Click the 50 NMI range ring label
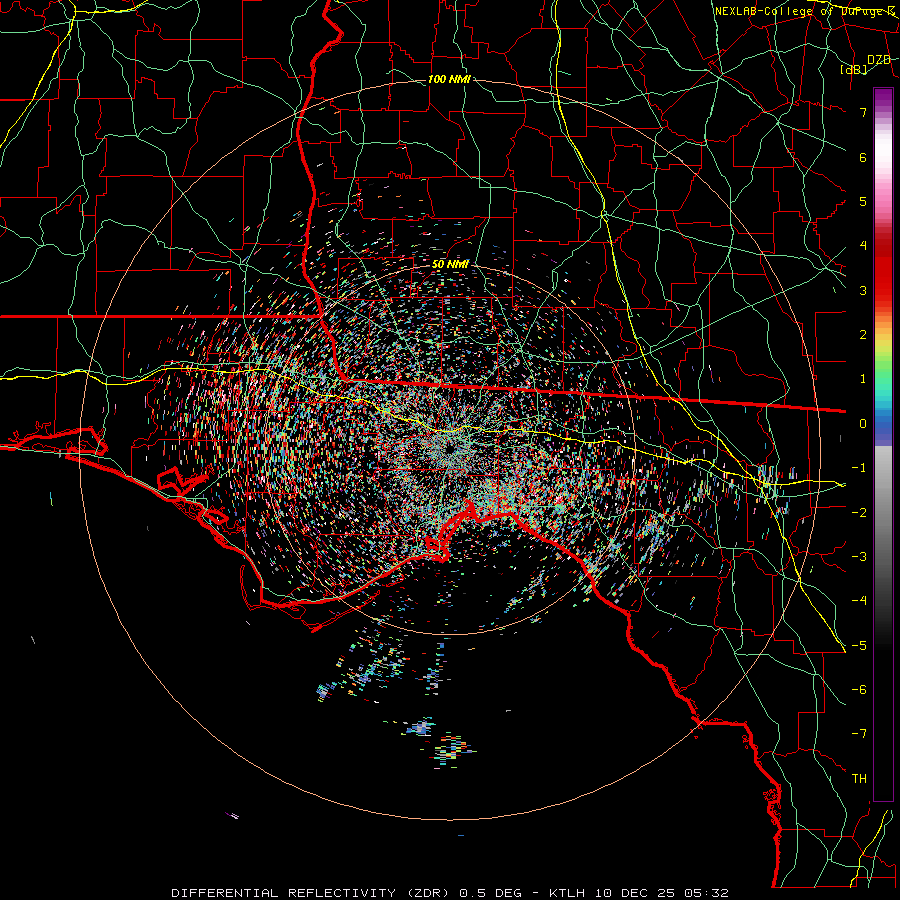Image resolution: width=900 pixels, height=900 pixels. [451, 264]
